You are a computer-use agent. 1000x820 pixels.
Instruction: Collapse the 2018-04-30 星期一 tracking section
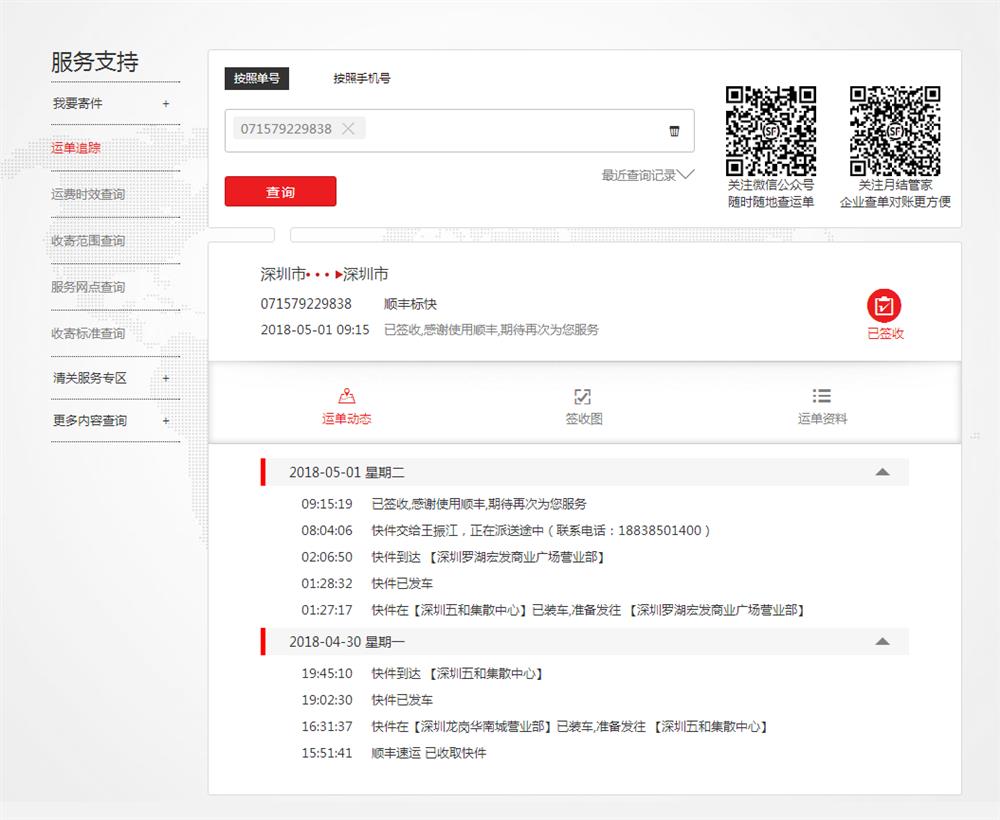click(x=883, y=641)
